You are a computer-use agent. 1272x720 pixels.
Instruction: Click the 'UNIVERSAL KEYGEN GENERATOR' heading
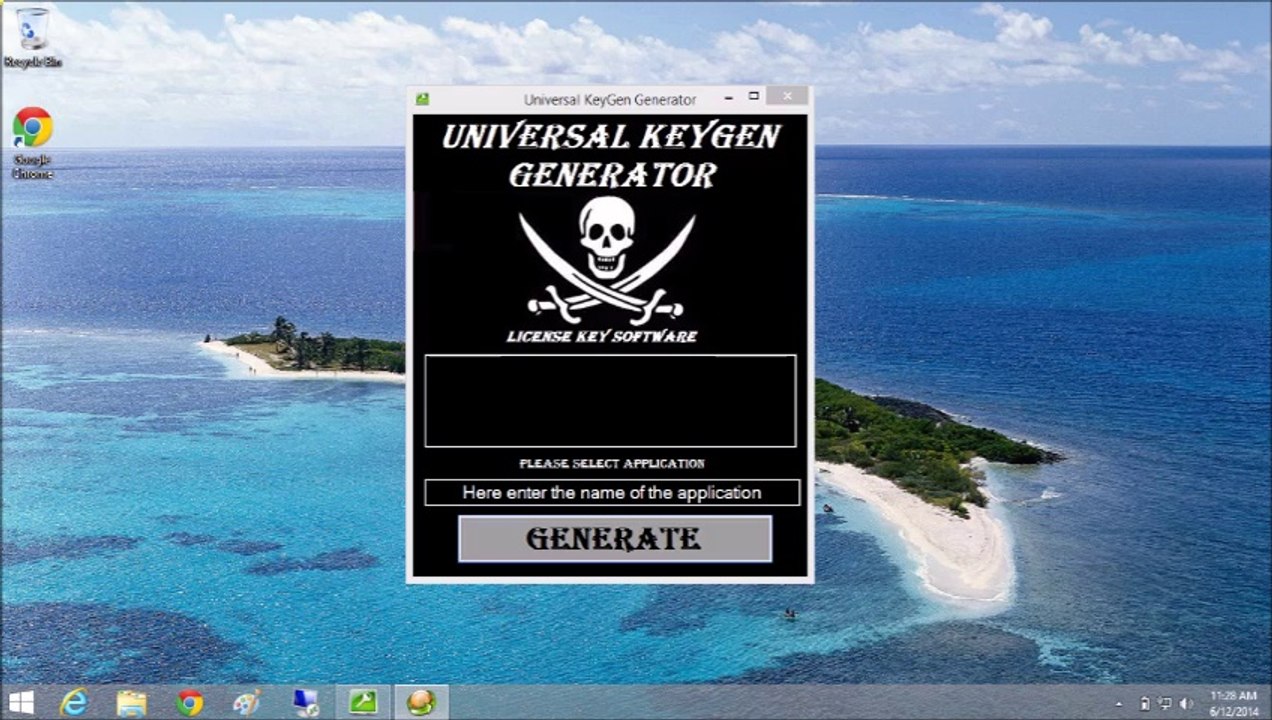(x=611, y=156)
